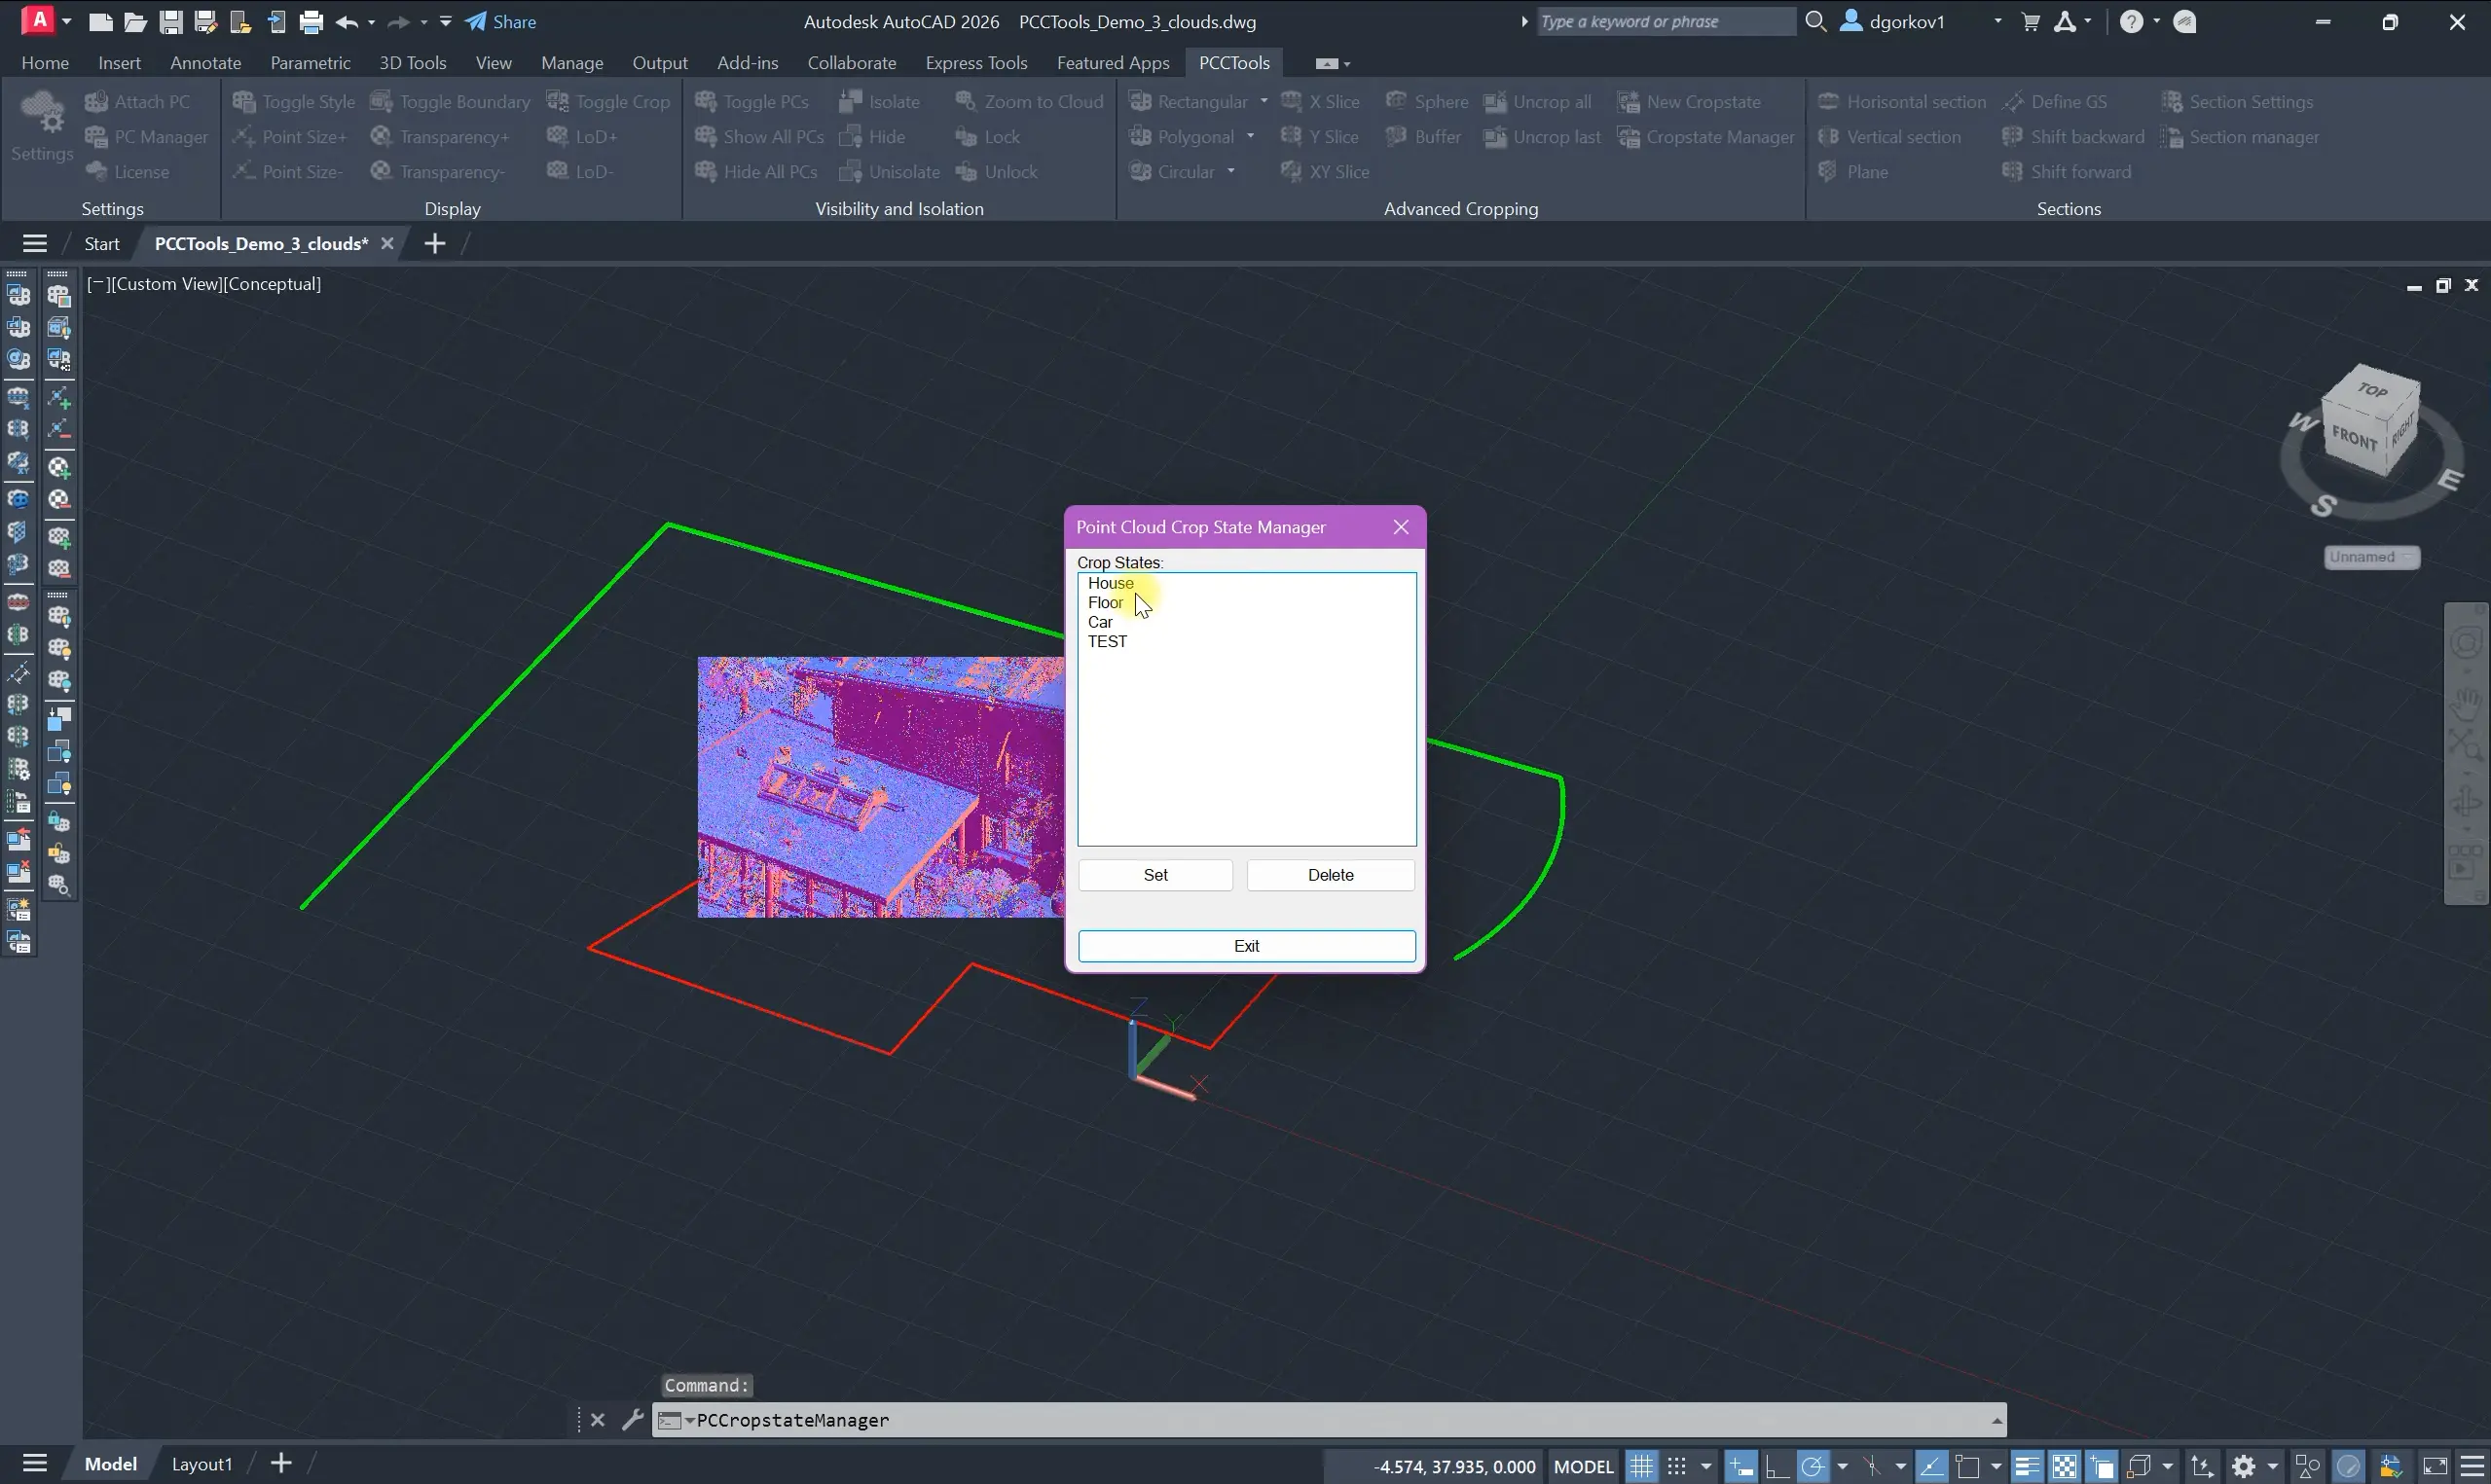Expand the Polygonal crop dropdown arrow

1250,137
